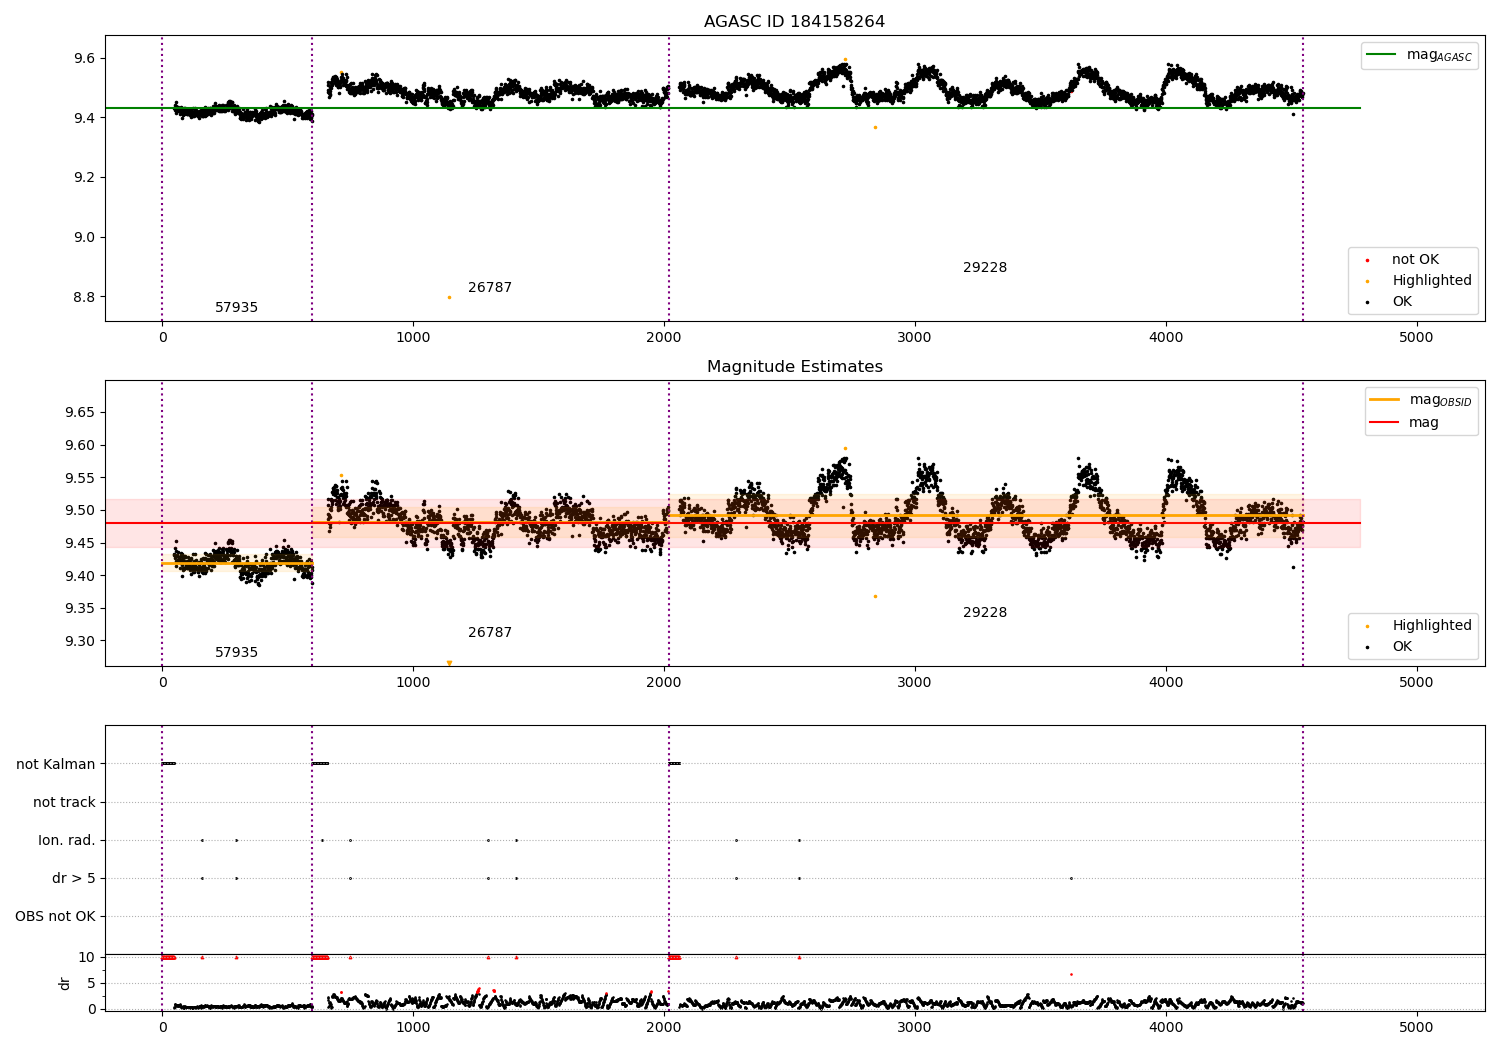Image resolution: width=1500 pixels, height=1050 pixels.
Task: Click the 9.50 y-axis tick in Magnitude Estimates plot
Action: tap(81, 511)
